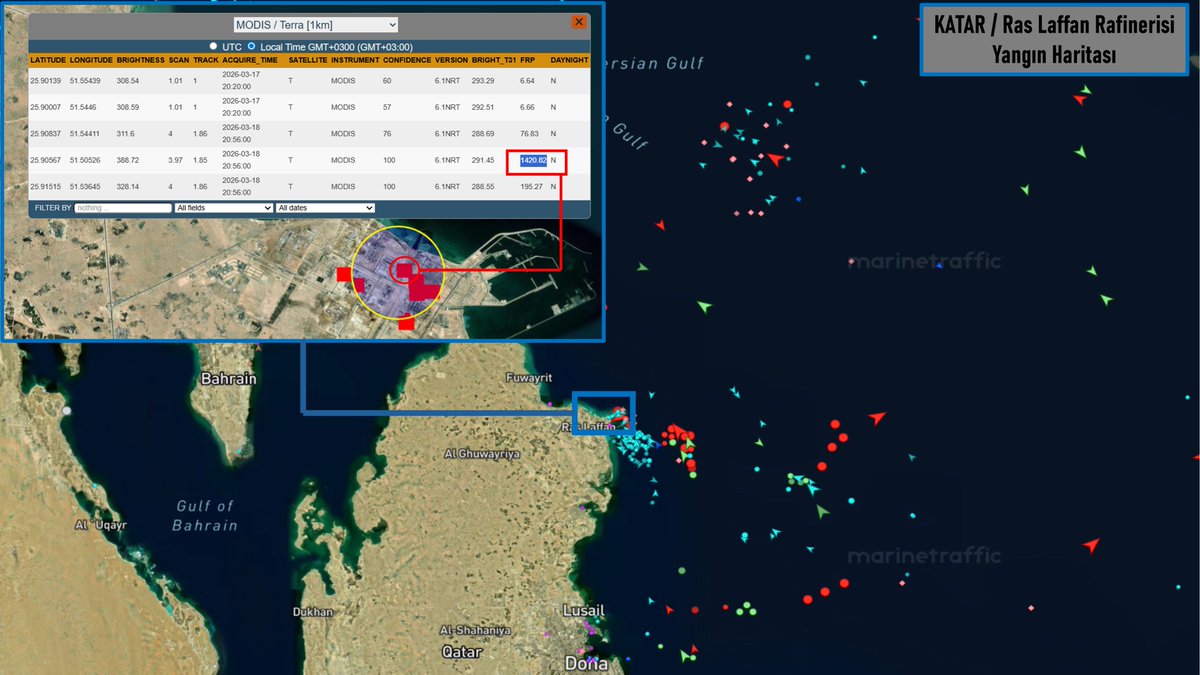Click BRIGHT_T31 value 293.29
Image resolution: width=1200 pixels, height=675 pixels.
484,80
